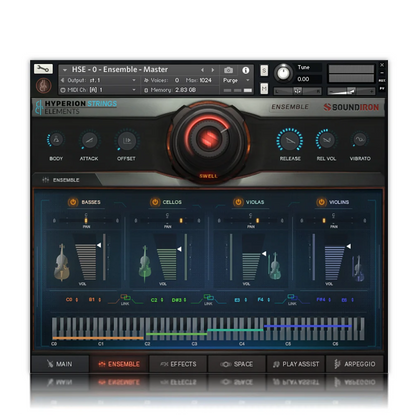The image size is (416, 416).
Task: Switch to the Ensemble tab
Action: coord(119,364)
